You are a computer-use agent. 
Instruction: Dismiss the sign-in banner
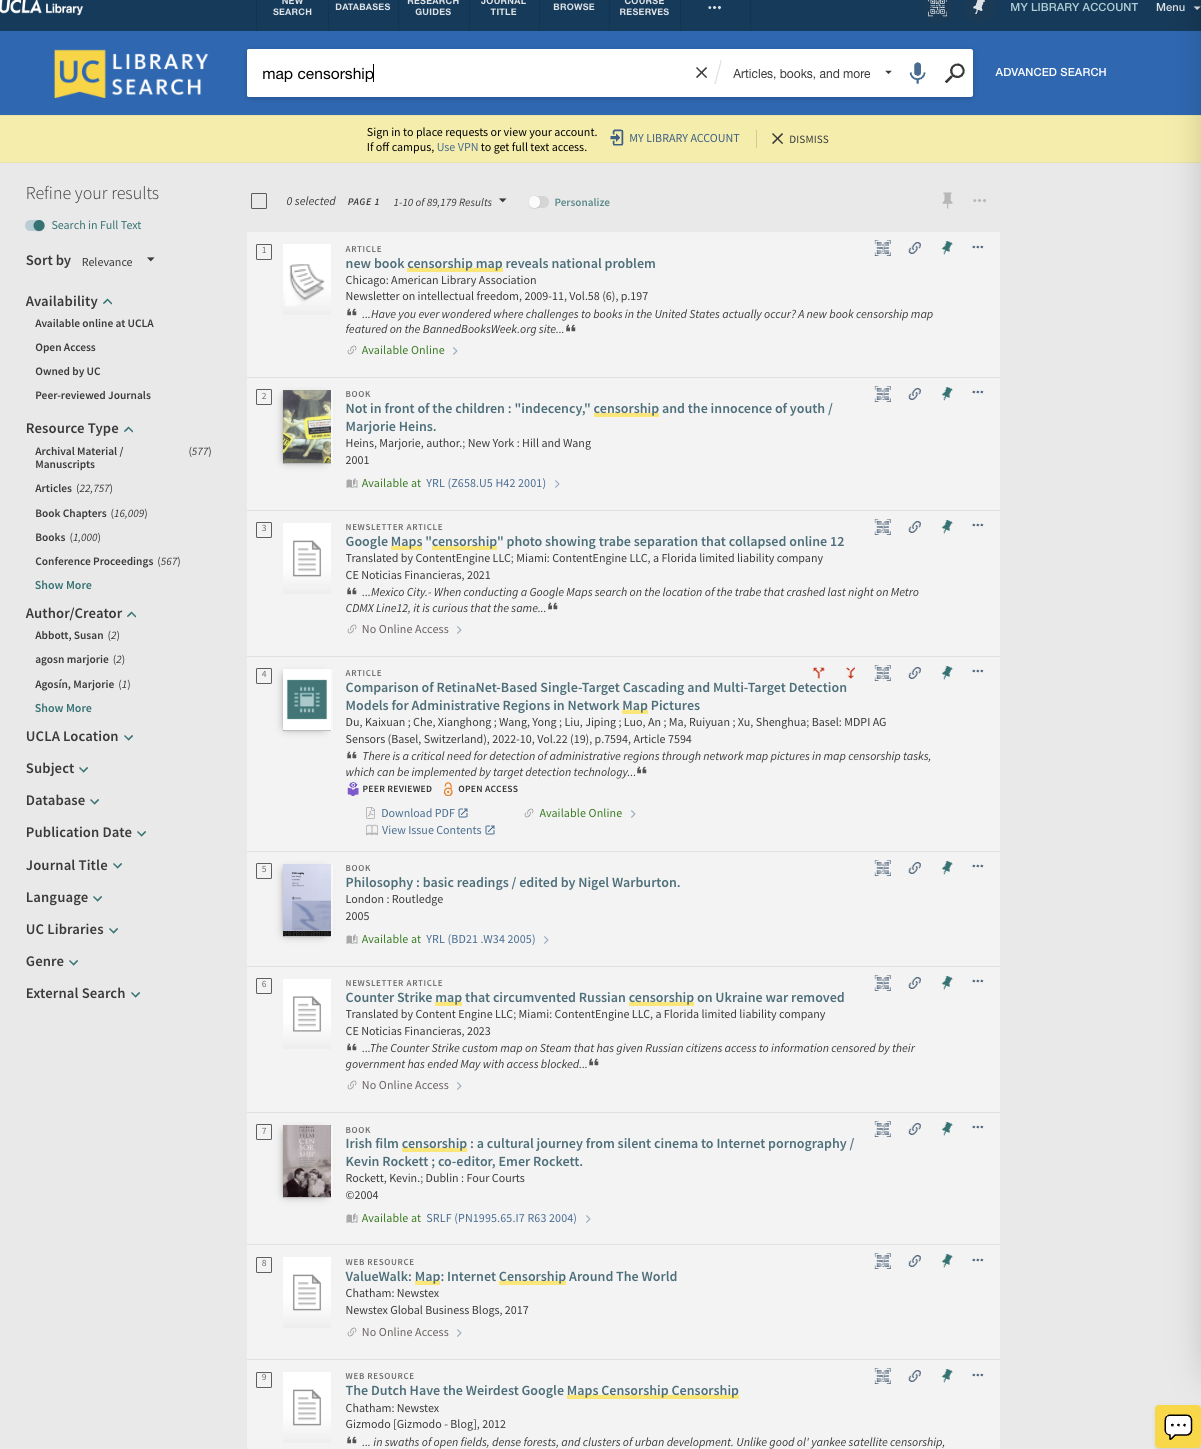pos(800,139)
